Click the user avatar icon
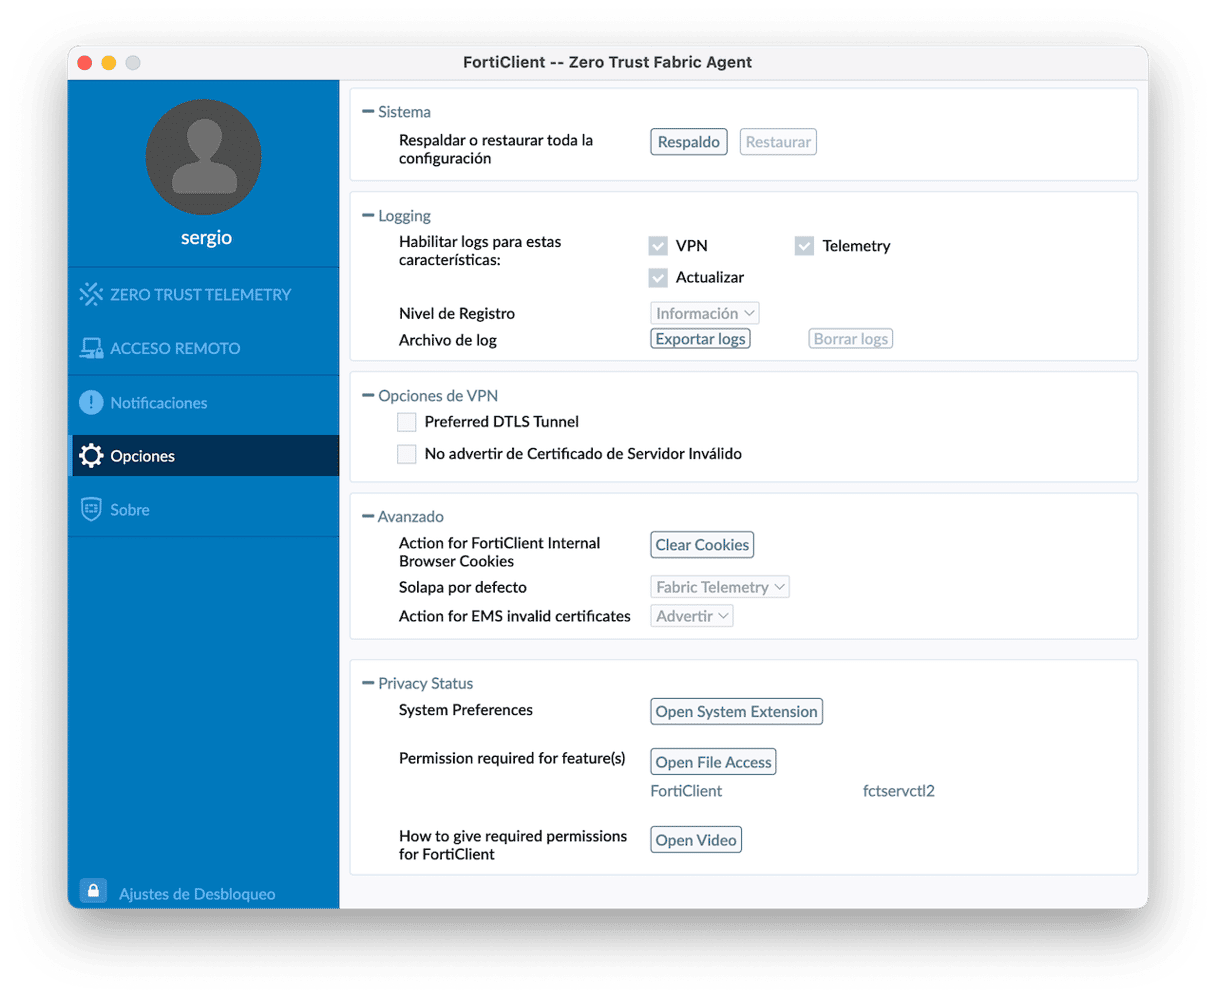 (204, 156)
